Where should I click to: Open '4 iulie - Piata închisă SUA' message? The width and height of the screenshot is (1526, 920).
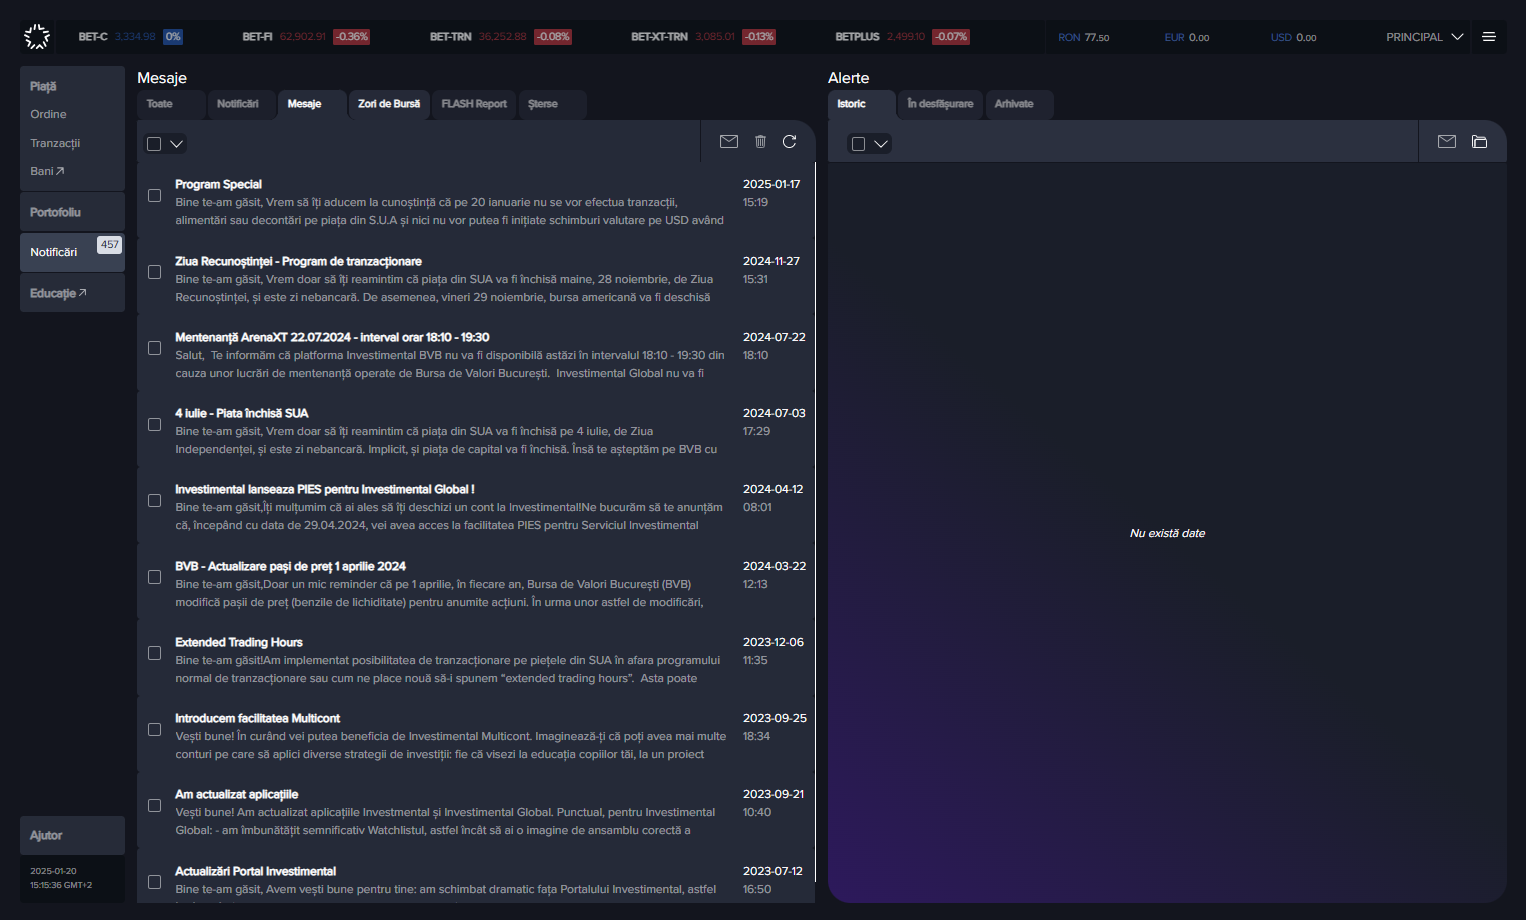click(x=476, y=431)
